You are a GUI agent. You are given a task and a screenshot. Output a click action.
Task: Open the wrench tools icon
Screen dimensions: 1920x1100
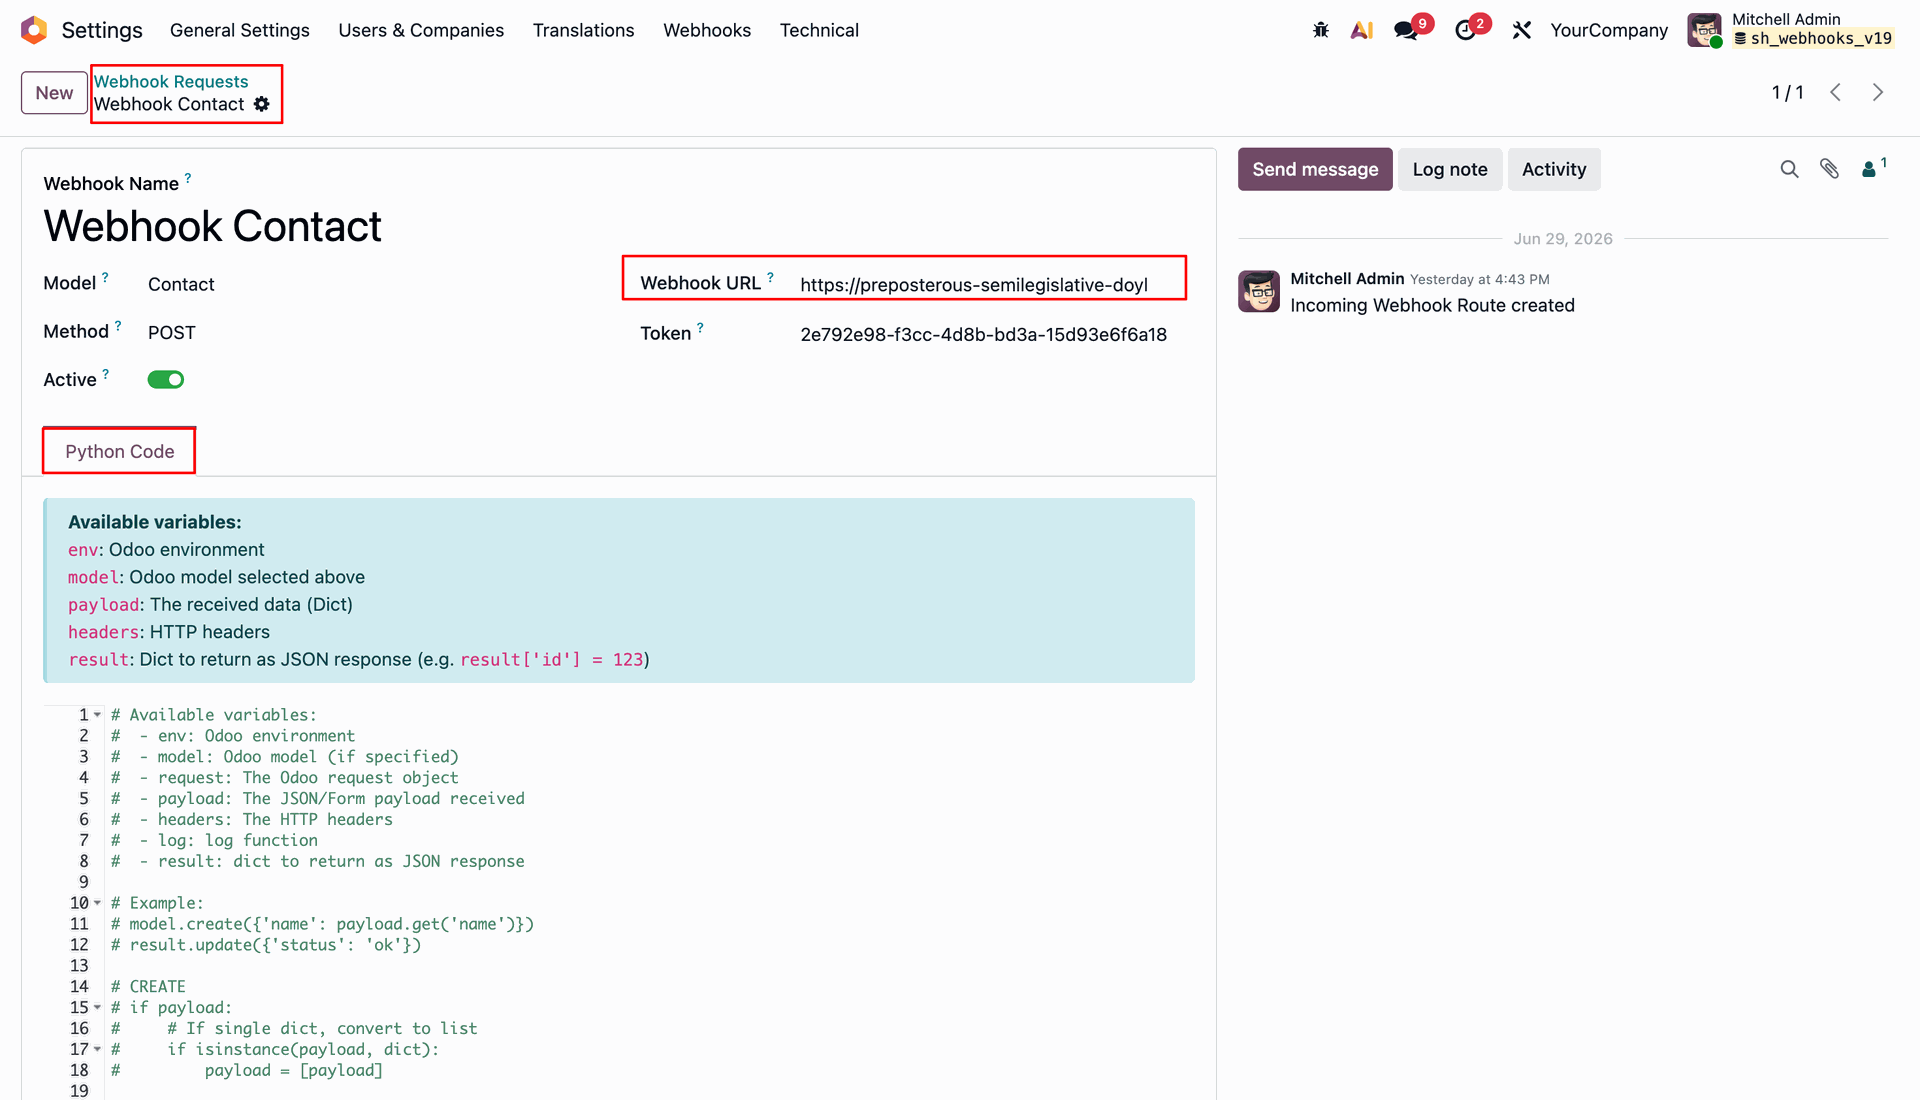[1522, 30]
